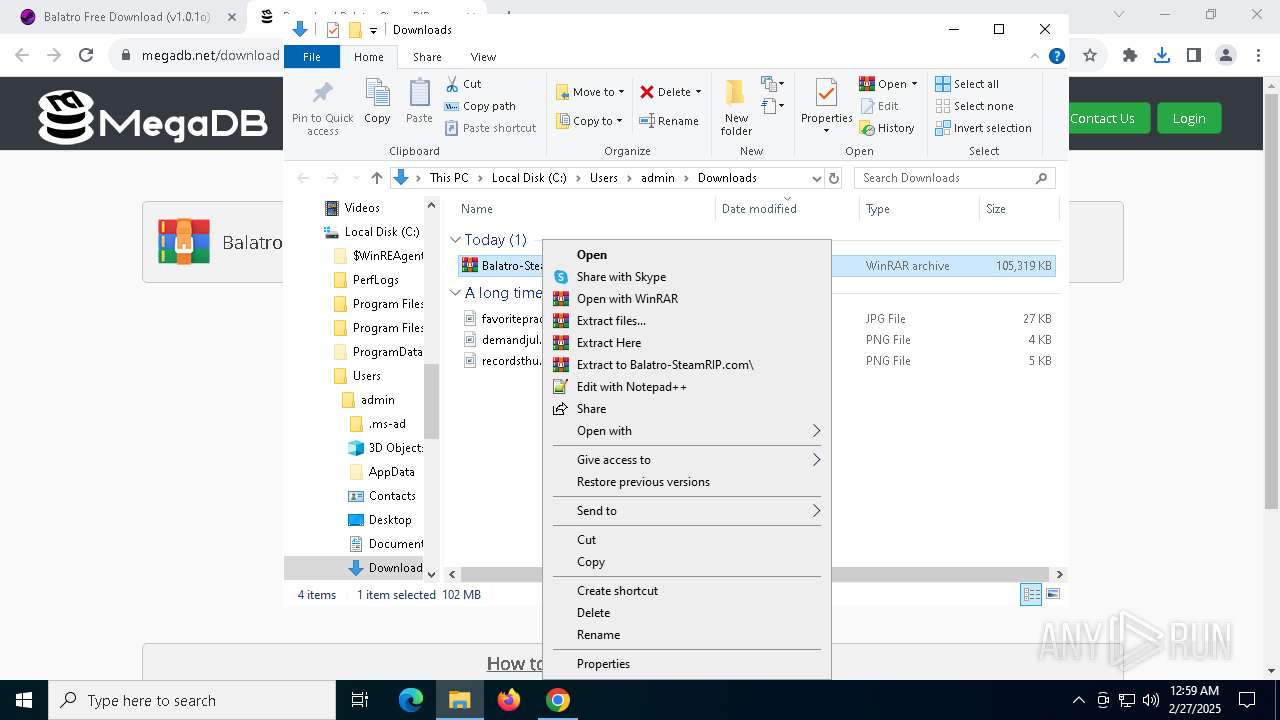Open the Send to submenu
Viewport: 1280px width, 720px height.
(687, 511)
